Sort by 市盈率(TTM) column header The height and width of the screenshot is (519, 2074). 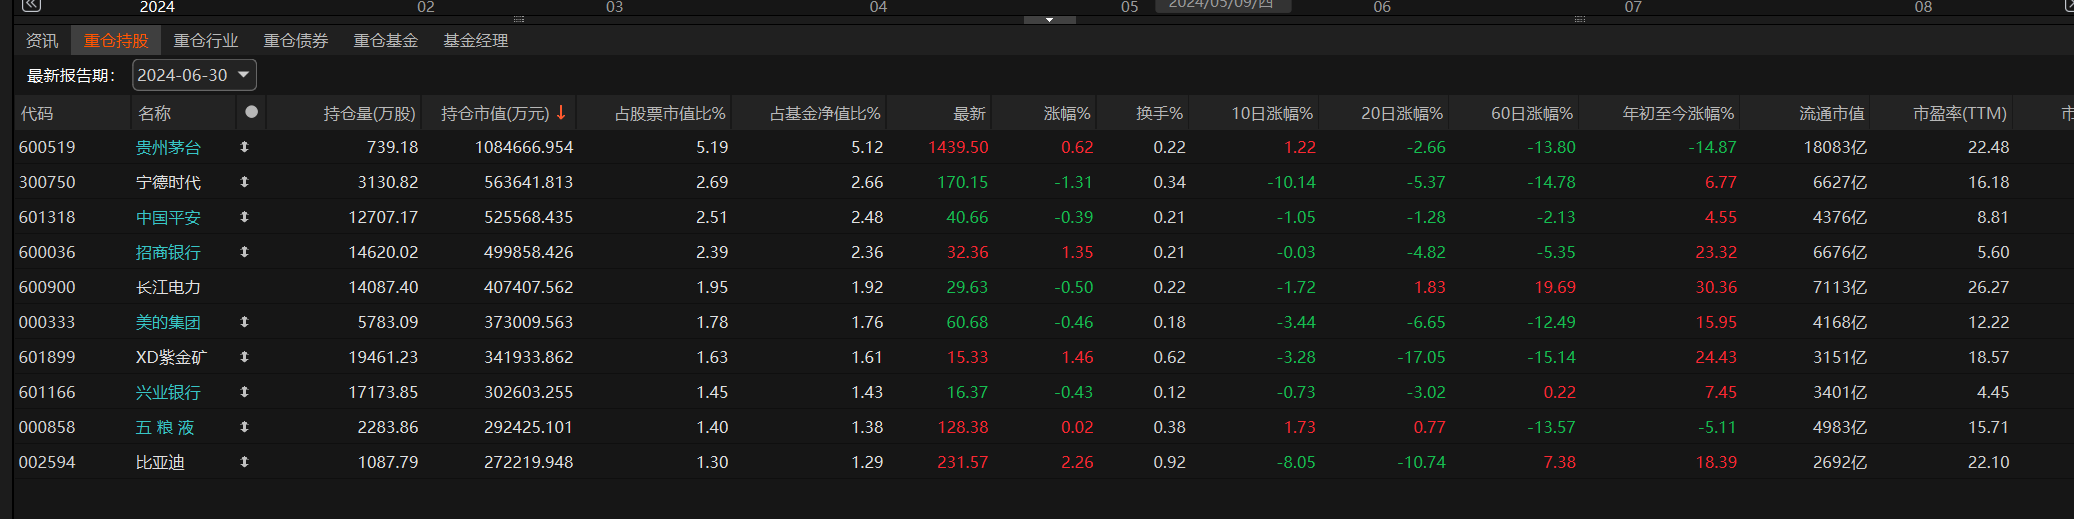[1960, 113]
